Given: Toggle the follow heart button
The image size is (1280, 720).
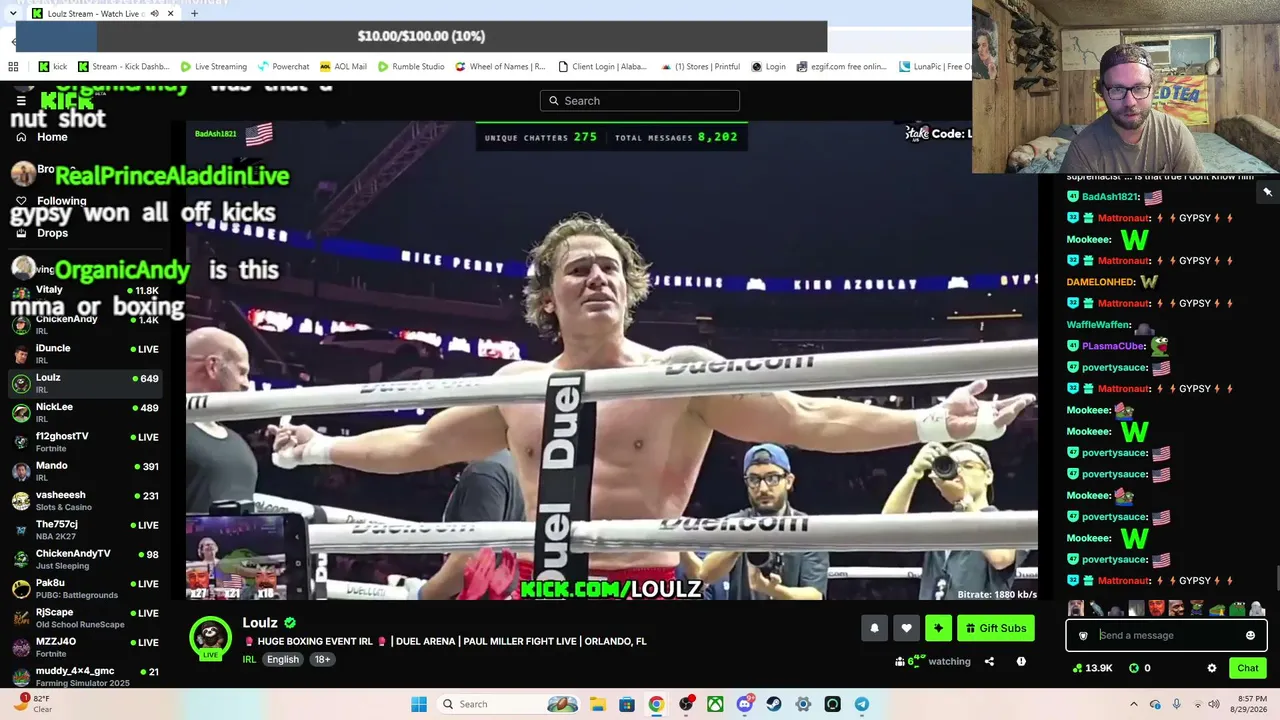Looking at the screenshot, I should (906, 628).
